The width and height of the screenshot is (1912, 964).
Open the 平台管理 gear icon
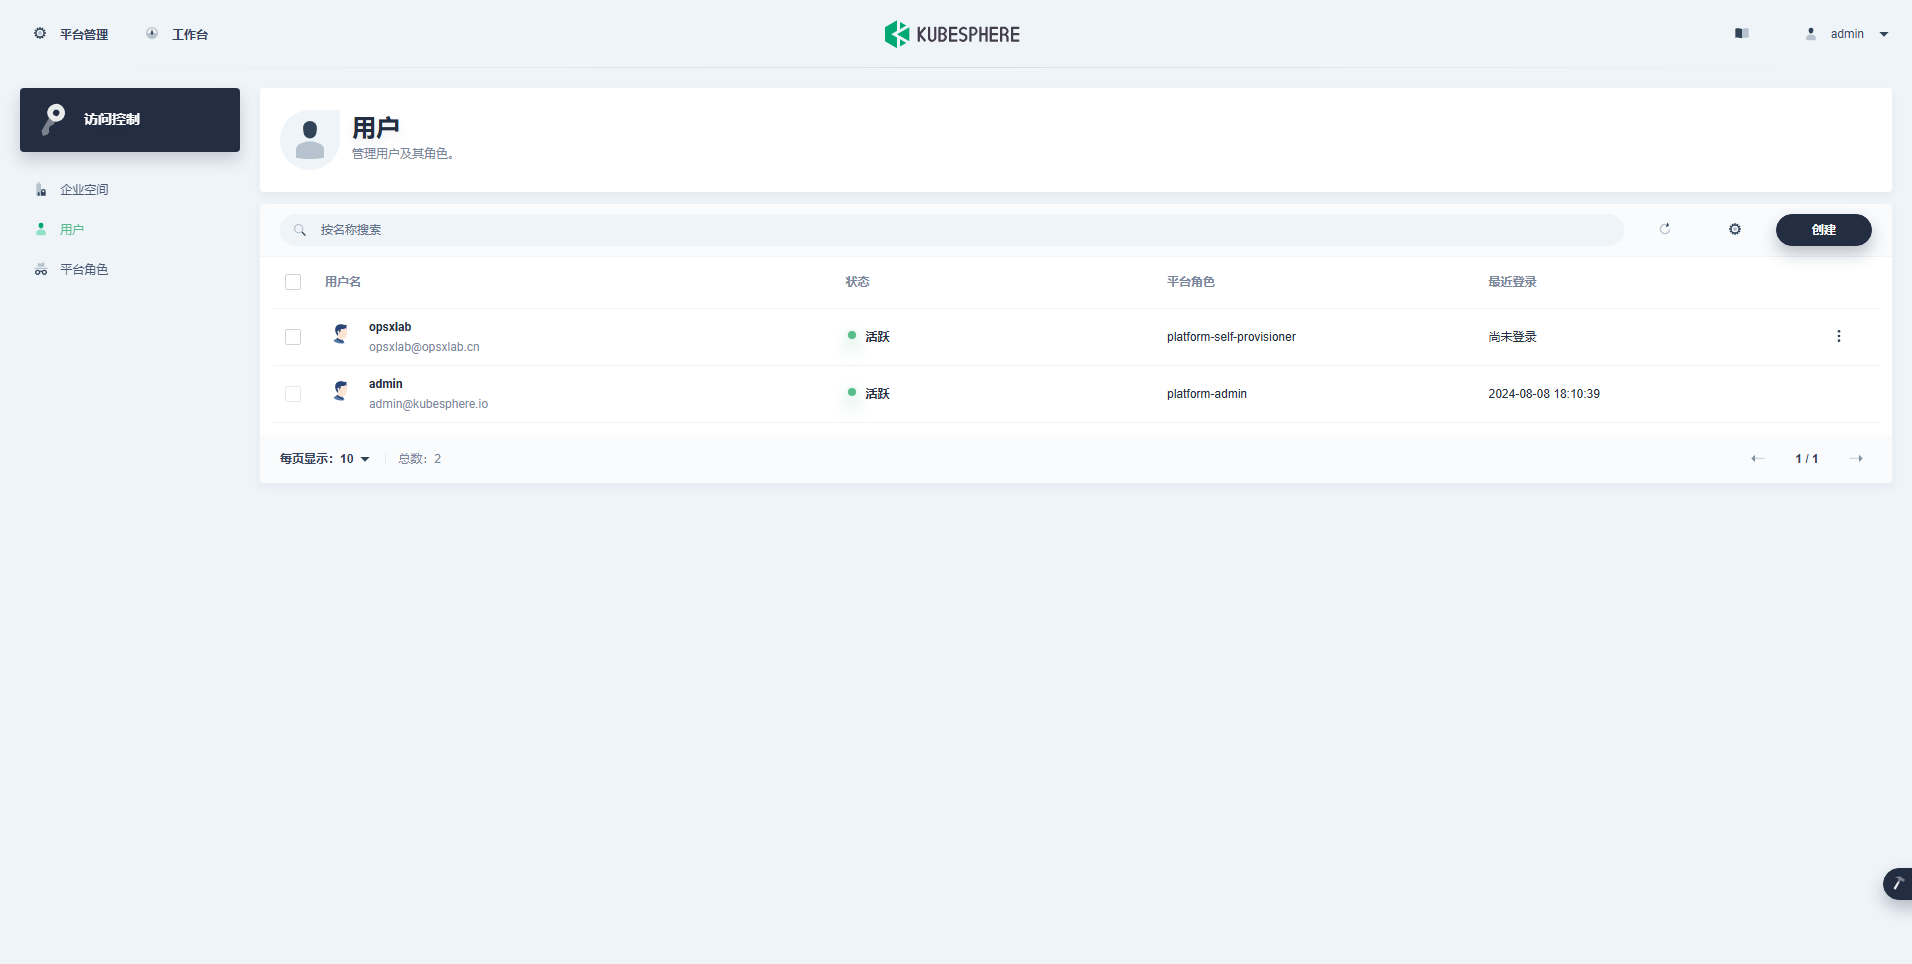point(40,33)
